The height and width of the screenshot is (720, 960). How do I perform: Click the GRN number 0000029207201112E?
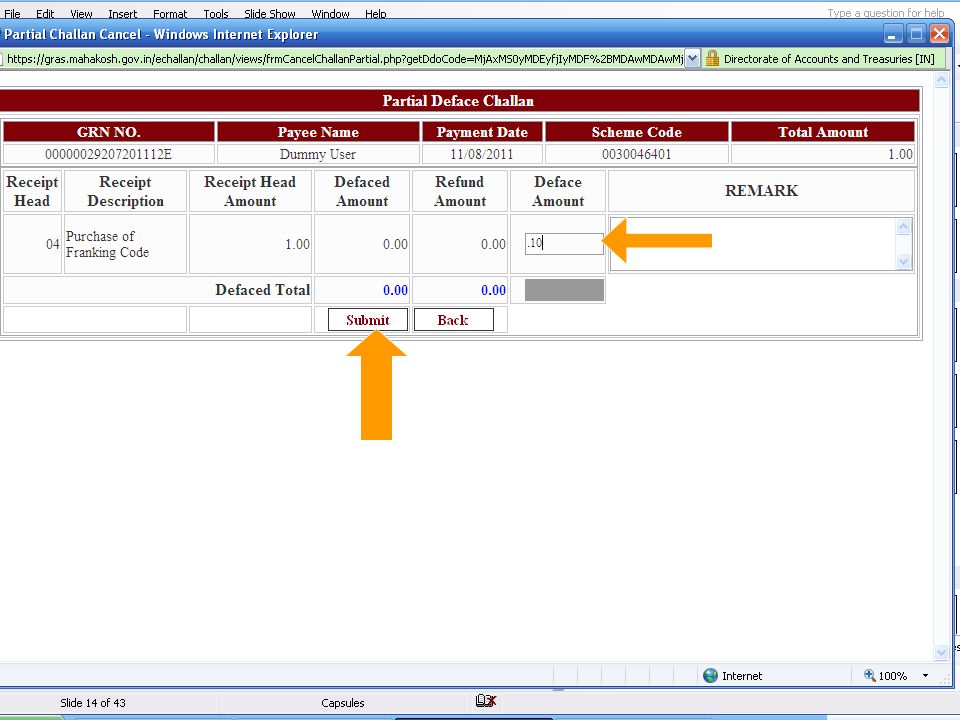pyautogui.click(x=108, y=154)
